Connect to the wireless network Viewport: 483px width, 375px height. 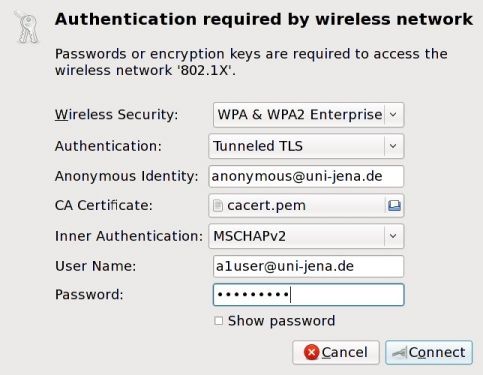tap(429, 352)
